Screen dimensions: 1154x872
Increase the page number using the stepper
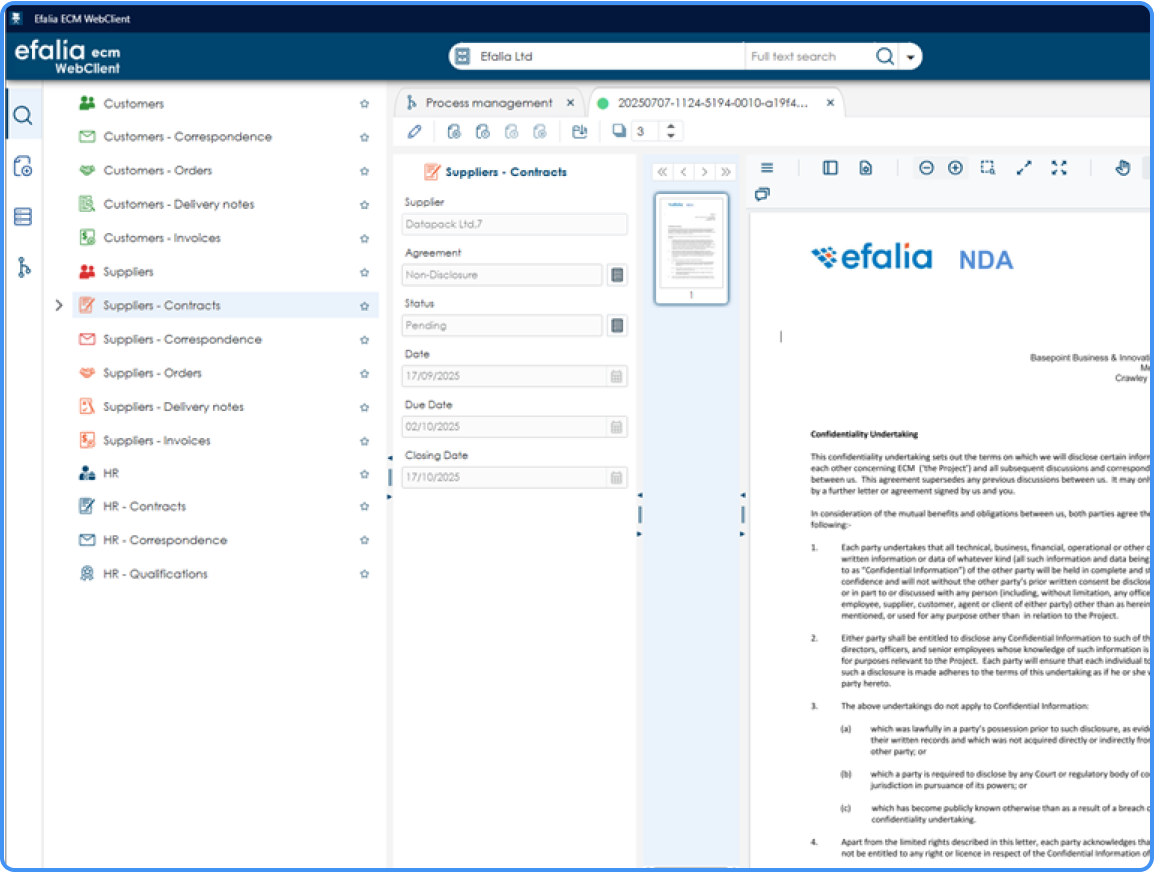click(671, 125)
